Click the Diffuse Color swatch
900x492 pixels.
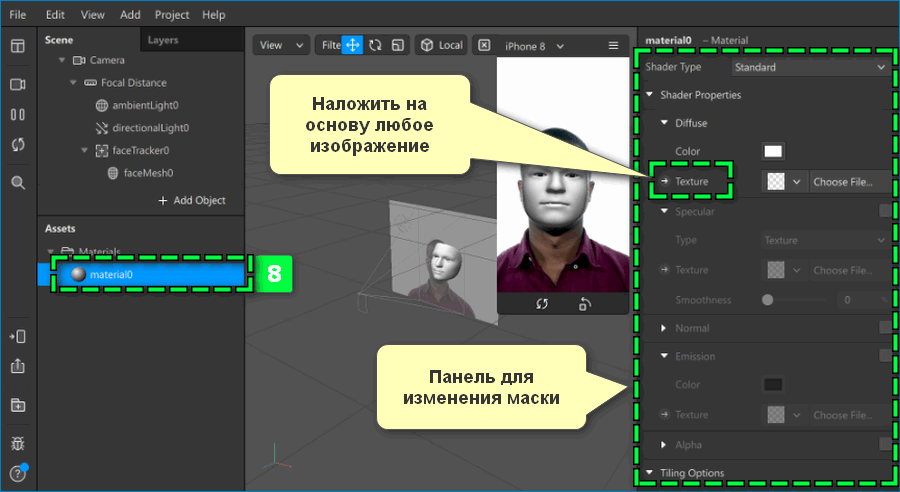pos(773,152)
